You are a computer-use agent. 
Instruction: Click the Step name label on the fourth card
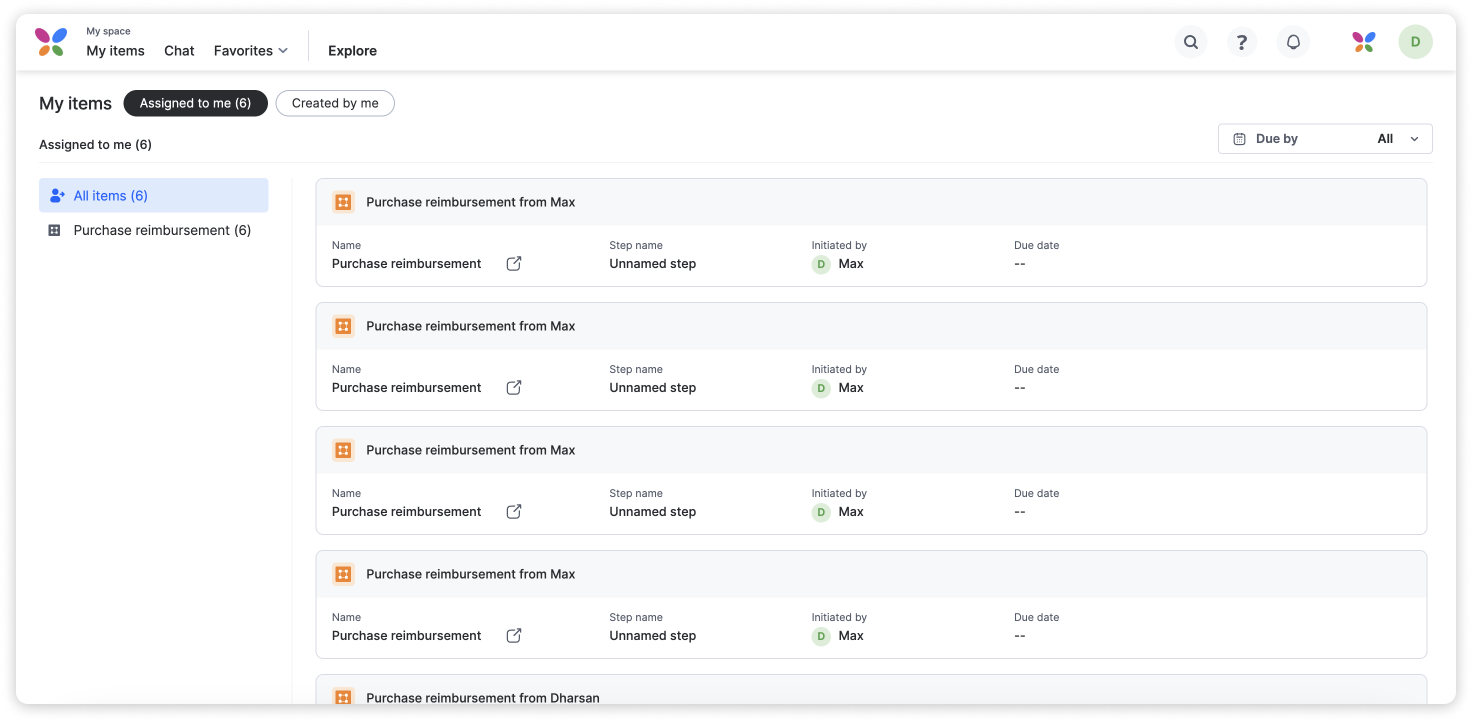coord(636,617)
